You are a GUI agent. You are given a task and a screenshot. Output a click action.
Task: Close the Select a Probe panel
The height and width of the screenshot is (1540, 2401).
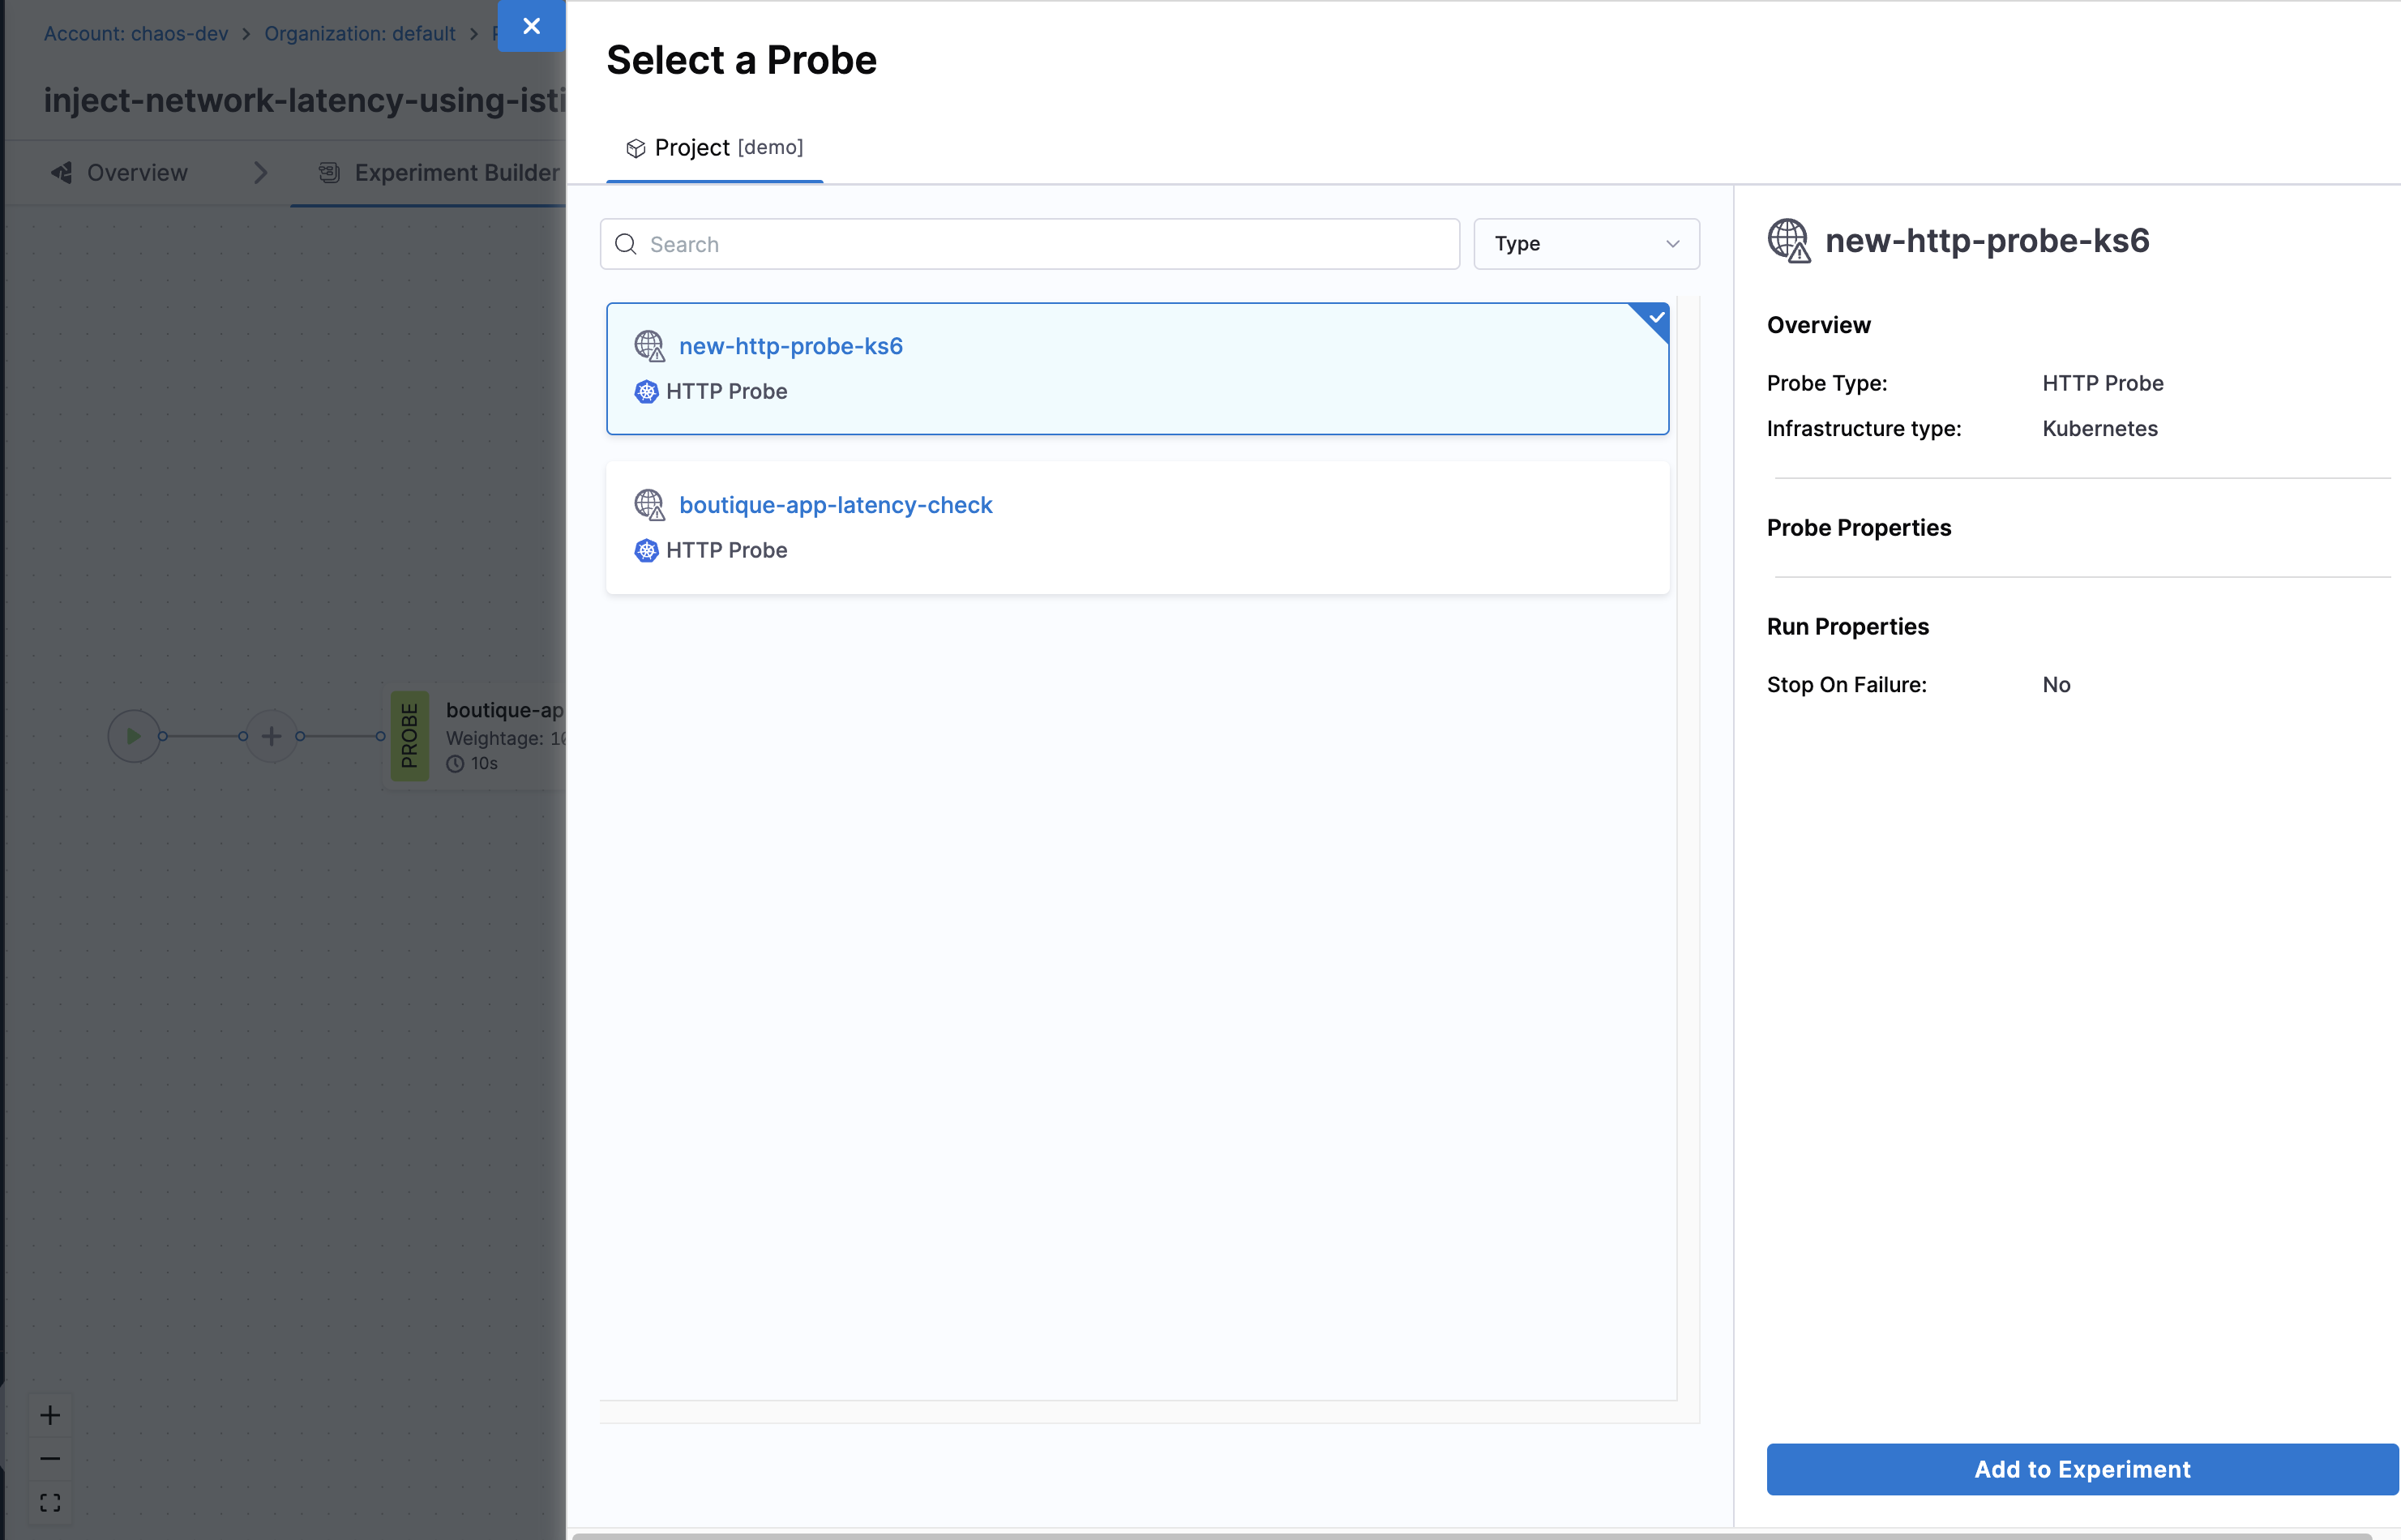(x=531, y=26)
